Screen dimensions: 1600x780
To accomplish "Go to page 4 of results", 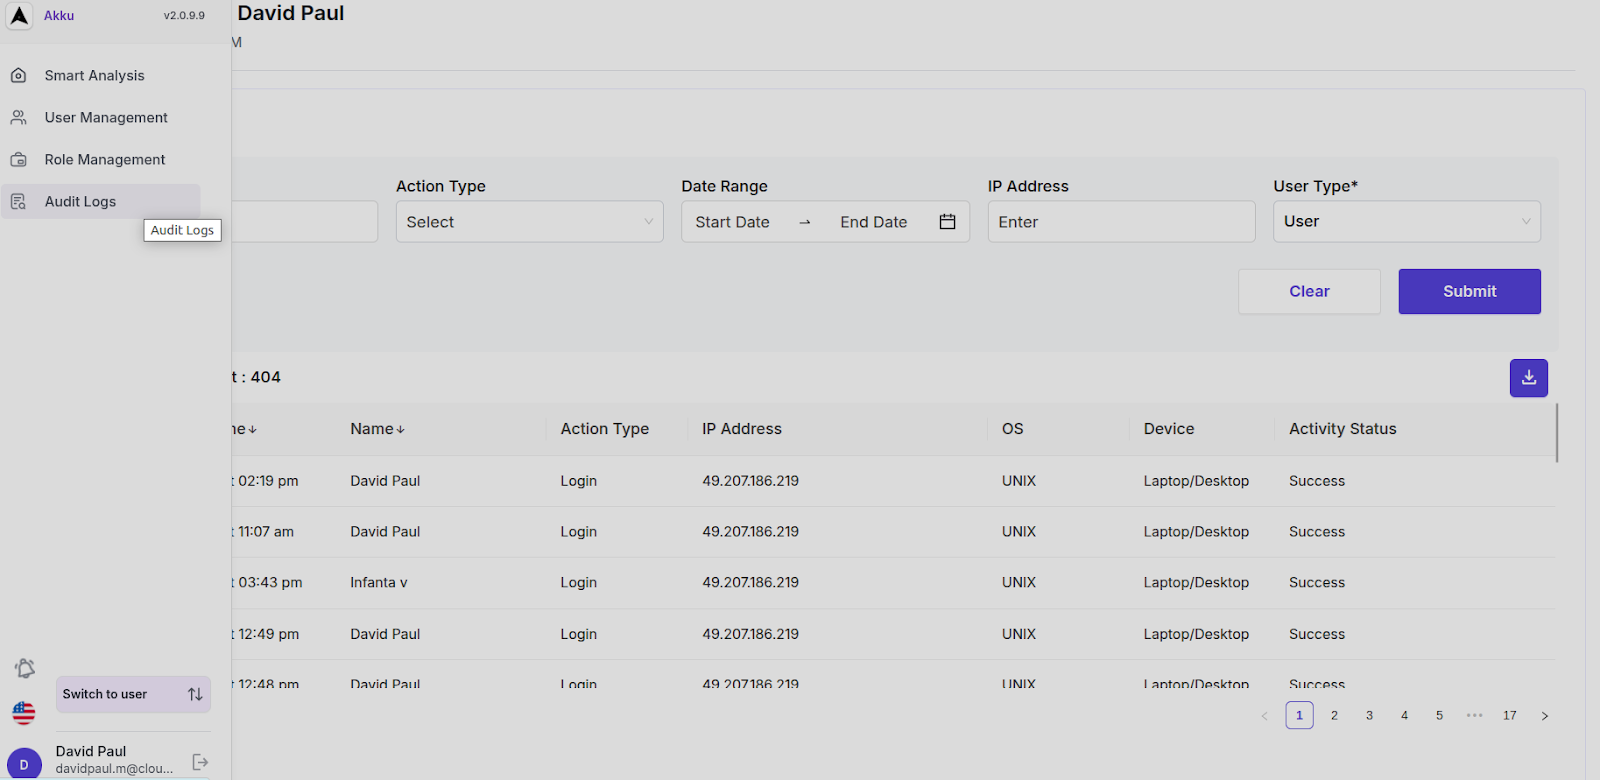I will click(x=1404, y=716).
